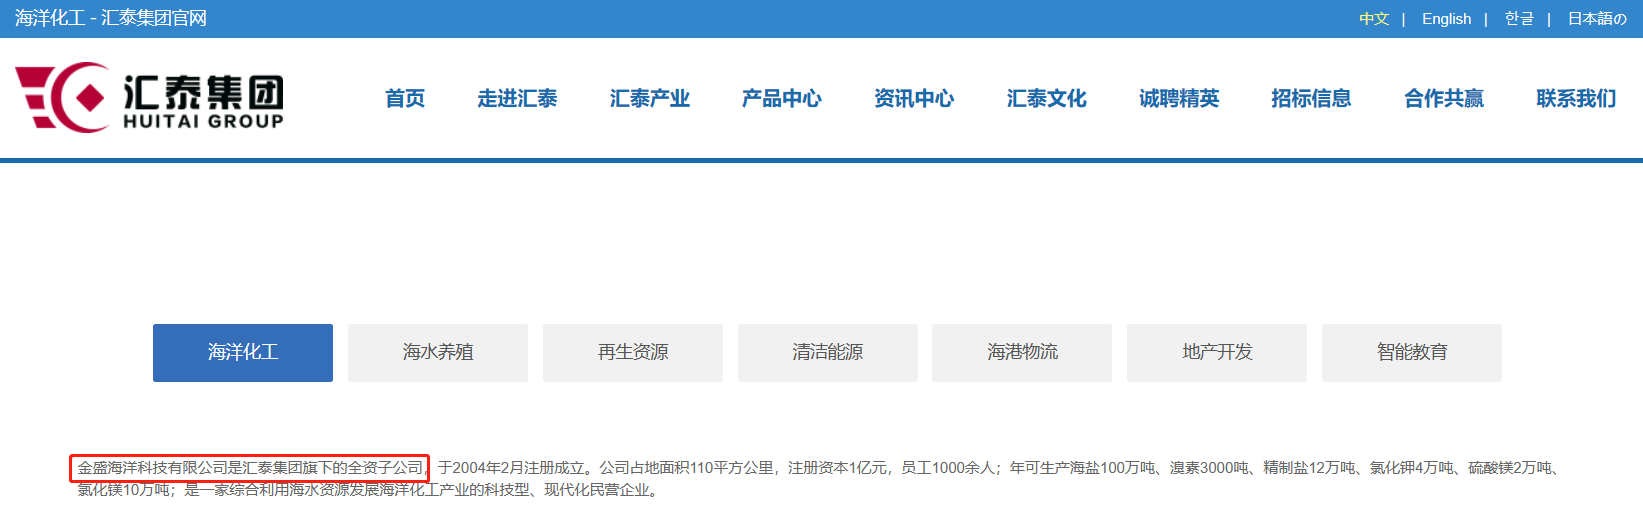Select the 清洁能源 tab
This screenshot has height=520, width=1643.
(828, 352)
